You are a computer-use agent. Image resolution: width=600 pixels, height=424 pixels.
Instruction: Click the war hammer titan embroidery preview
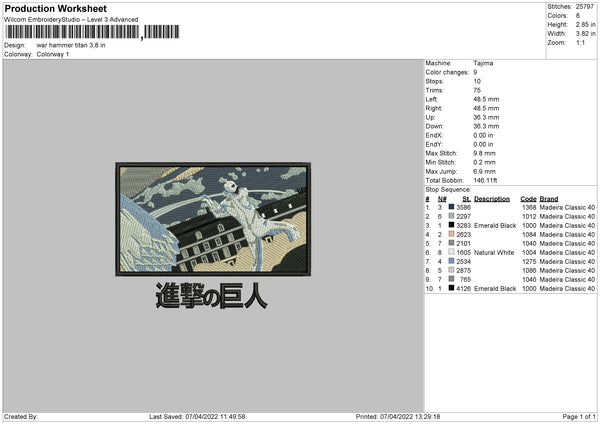[x=213, y=219]
